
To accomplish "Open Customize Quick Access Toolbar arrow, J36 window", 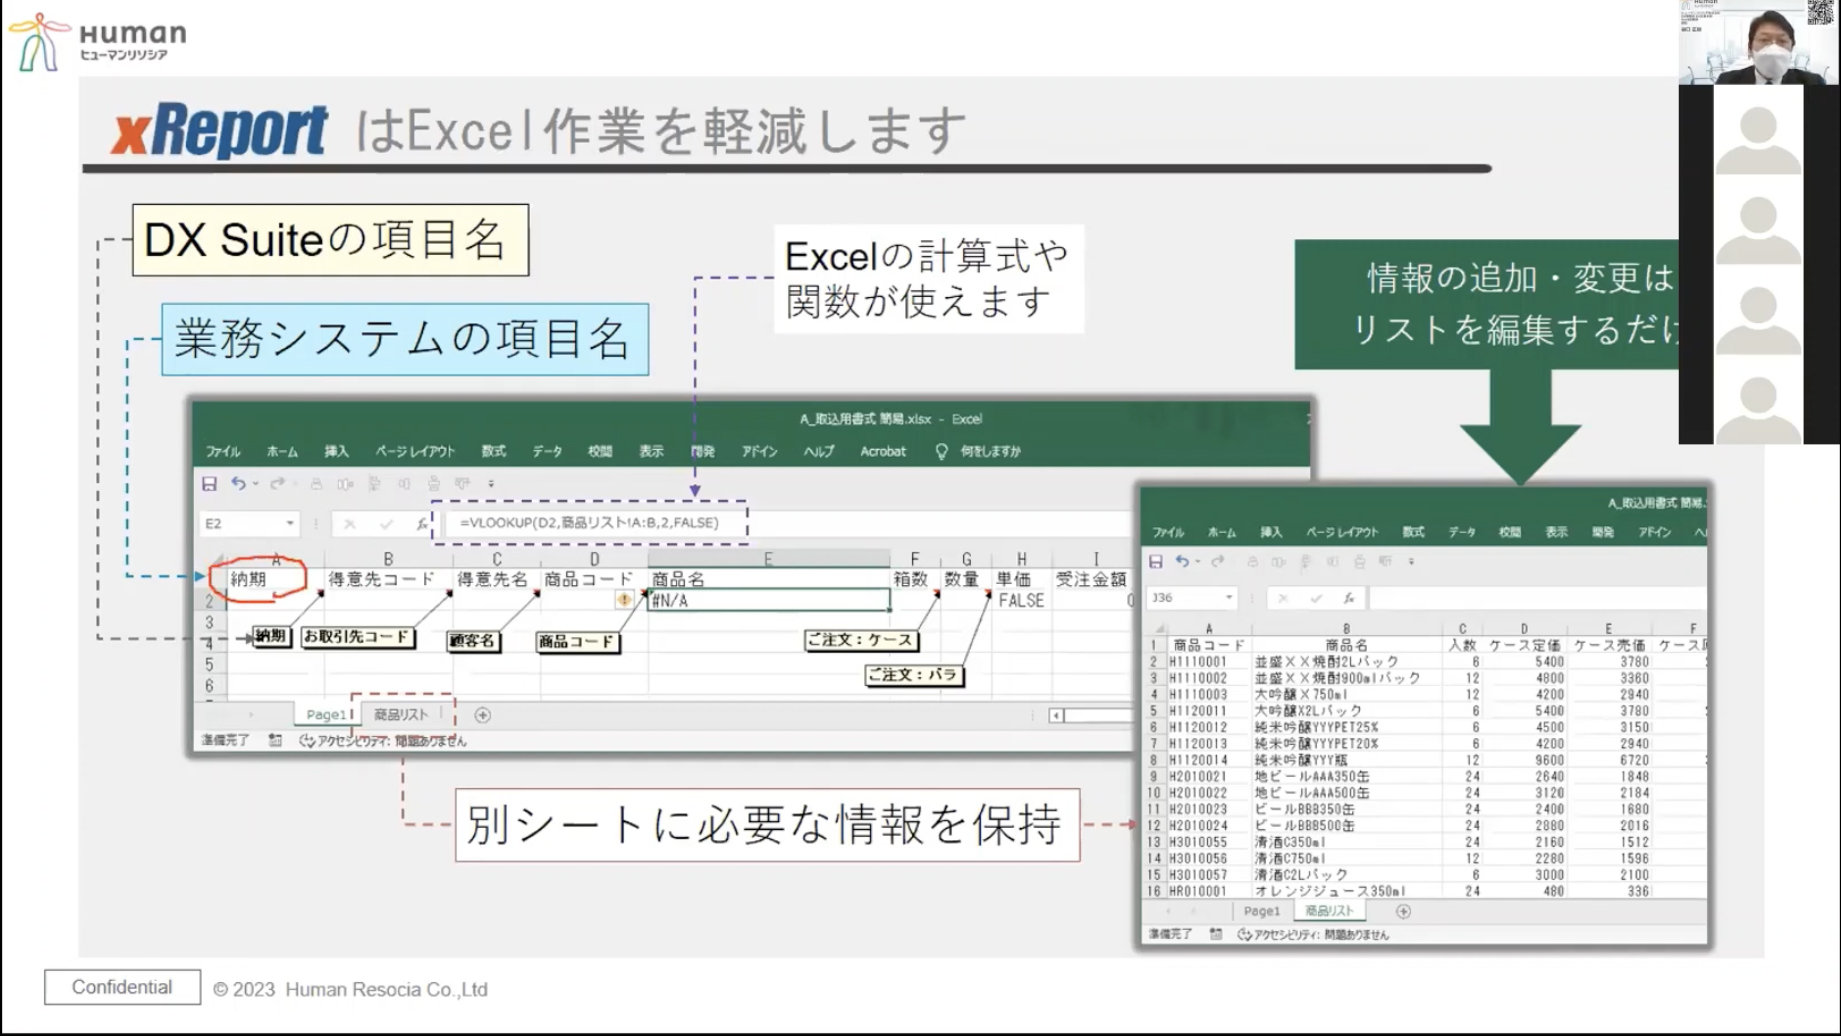I will pos(1411,562).
